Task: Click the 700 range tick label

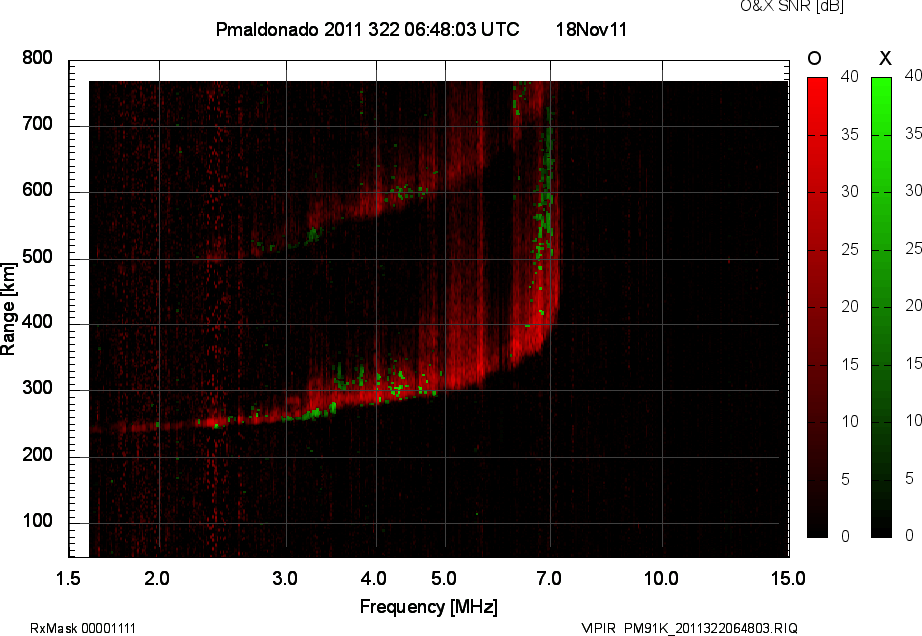Action: click(37, 124)
